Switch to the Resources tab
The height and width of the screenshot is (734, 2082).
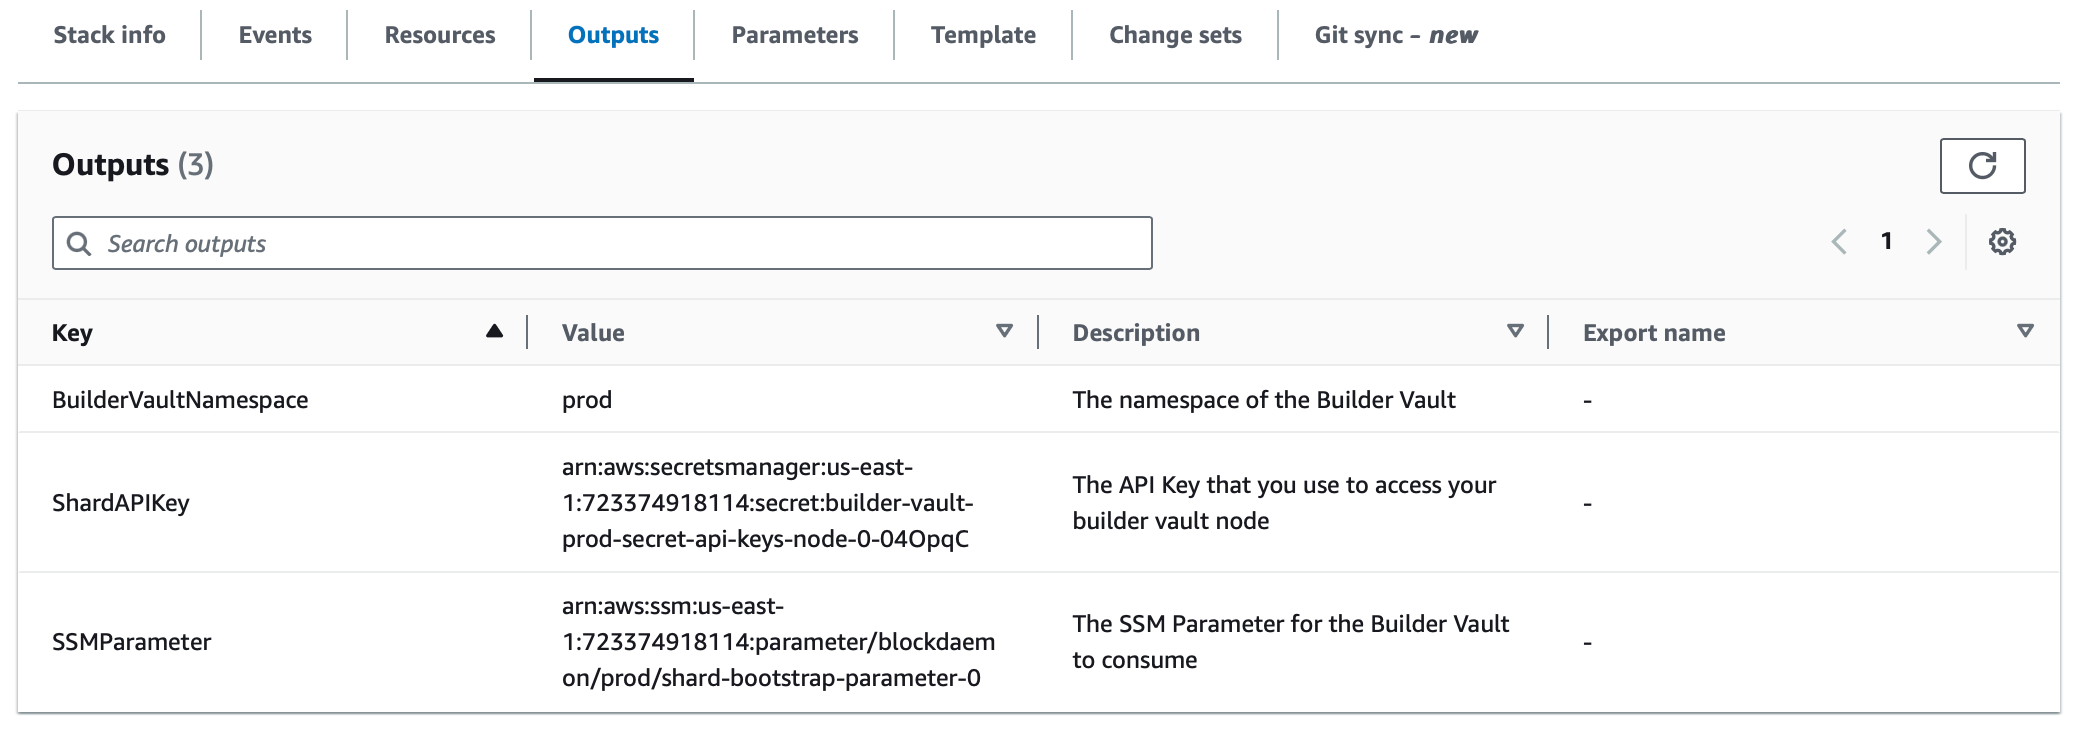pos(440,36)
